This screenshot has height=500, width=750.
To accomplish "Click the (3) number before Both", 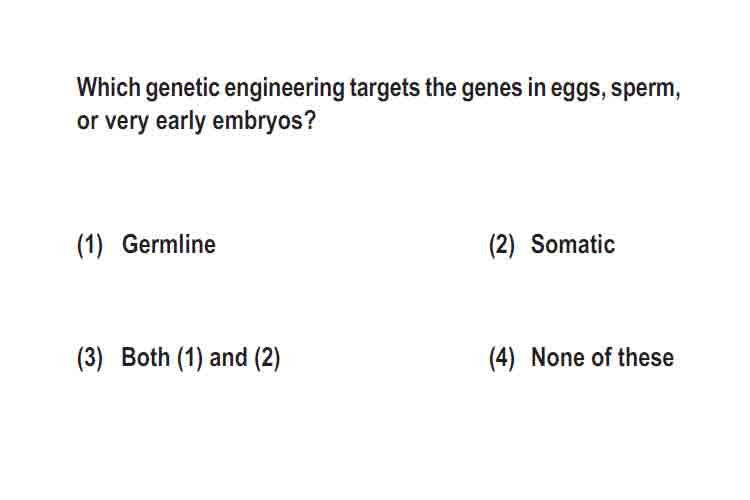I will (90, 358).
